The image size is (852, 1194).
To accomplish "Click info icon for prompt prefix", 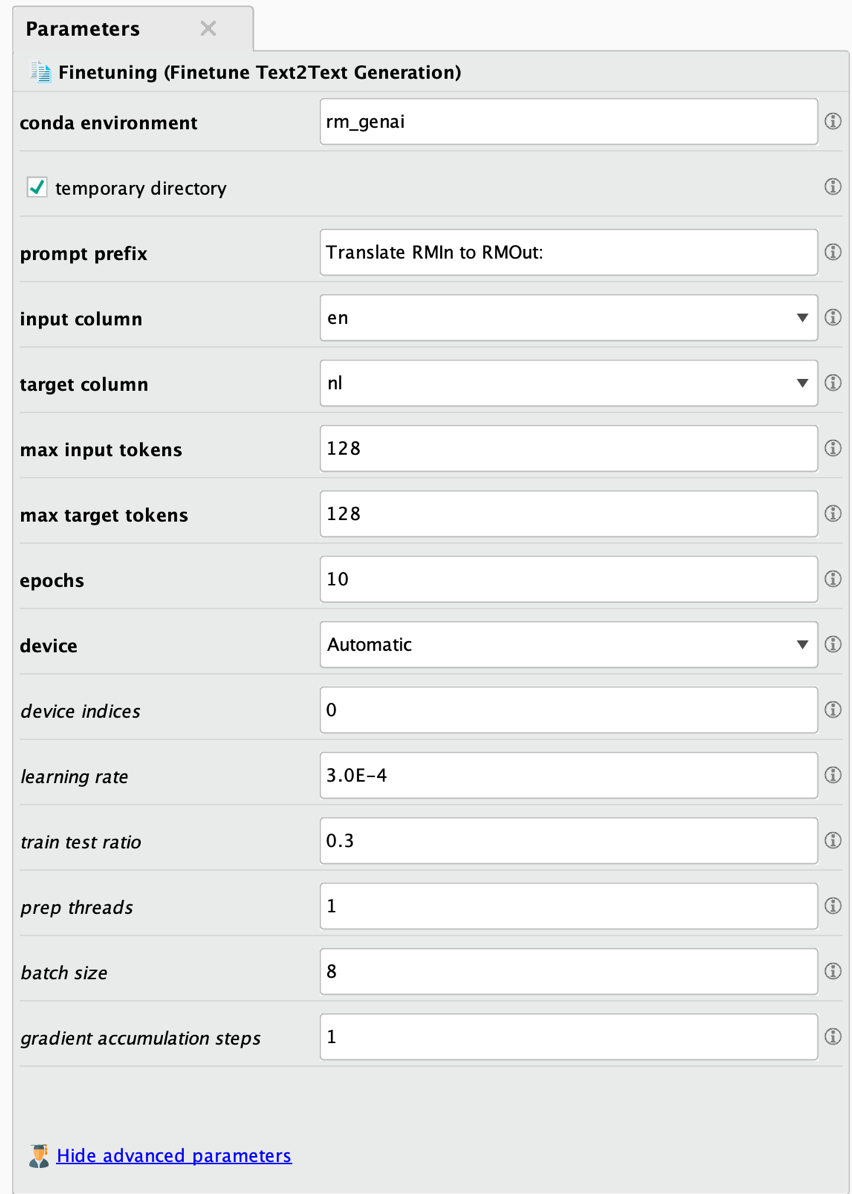I will [x=832, y=252].
